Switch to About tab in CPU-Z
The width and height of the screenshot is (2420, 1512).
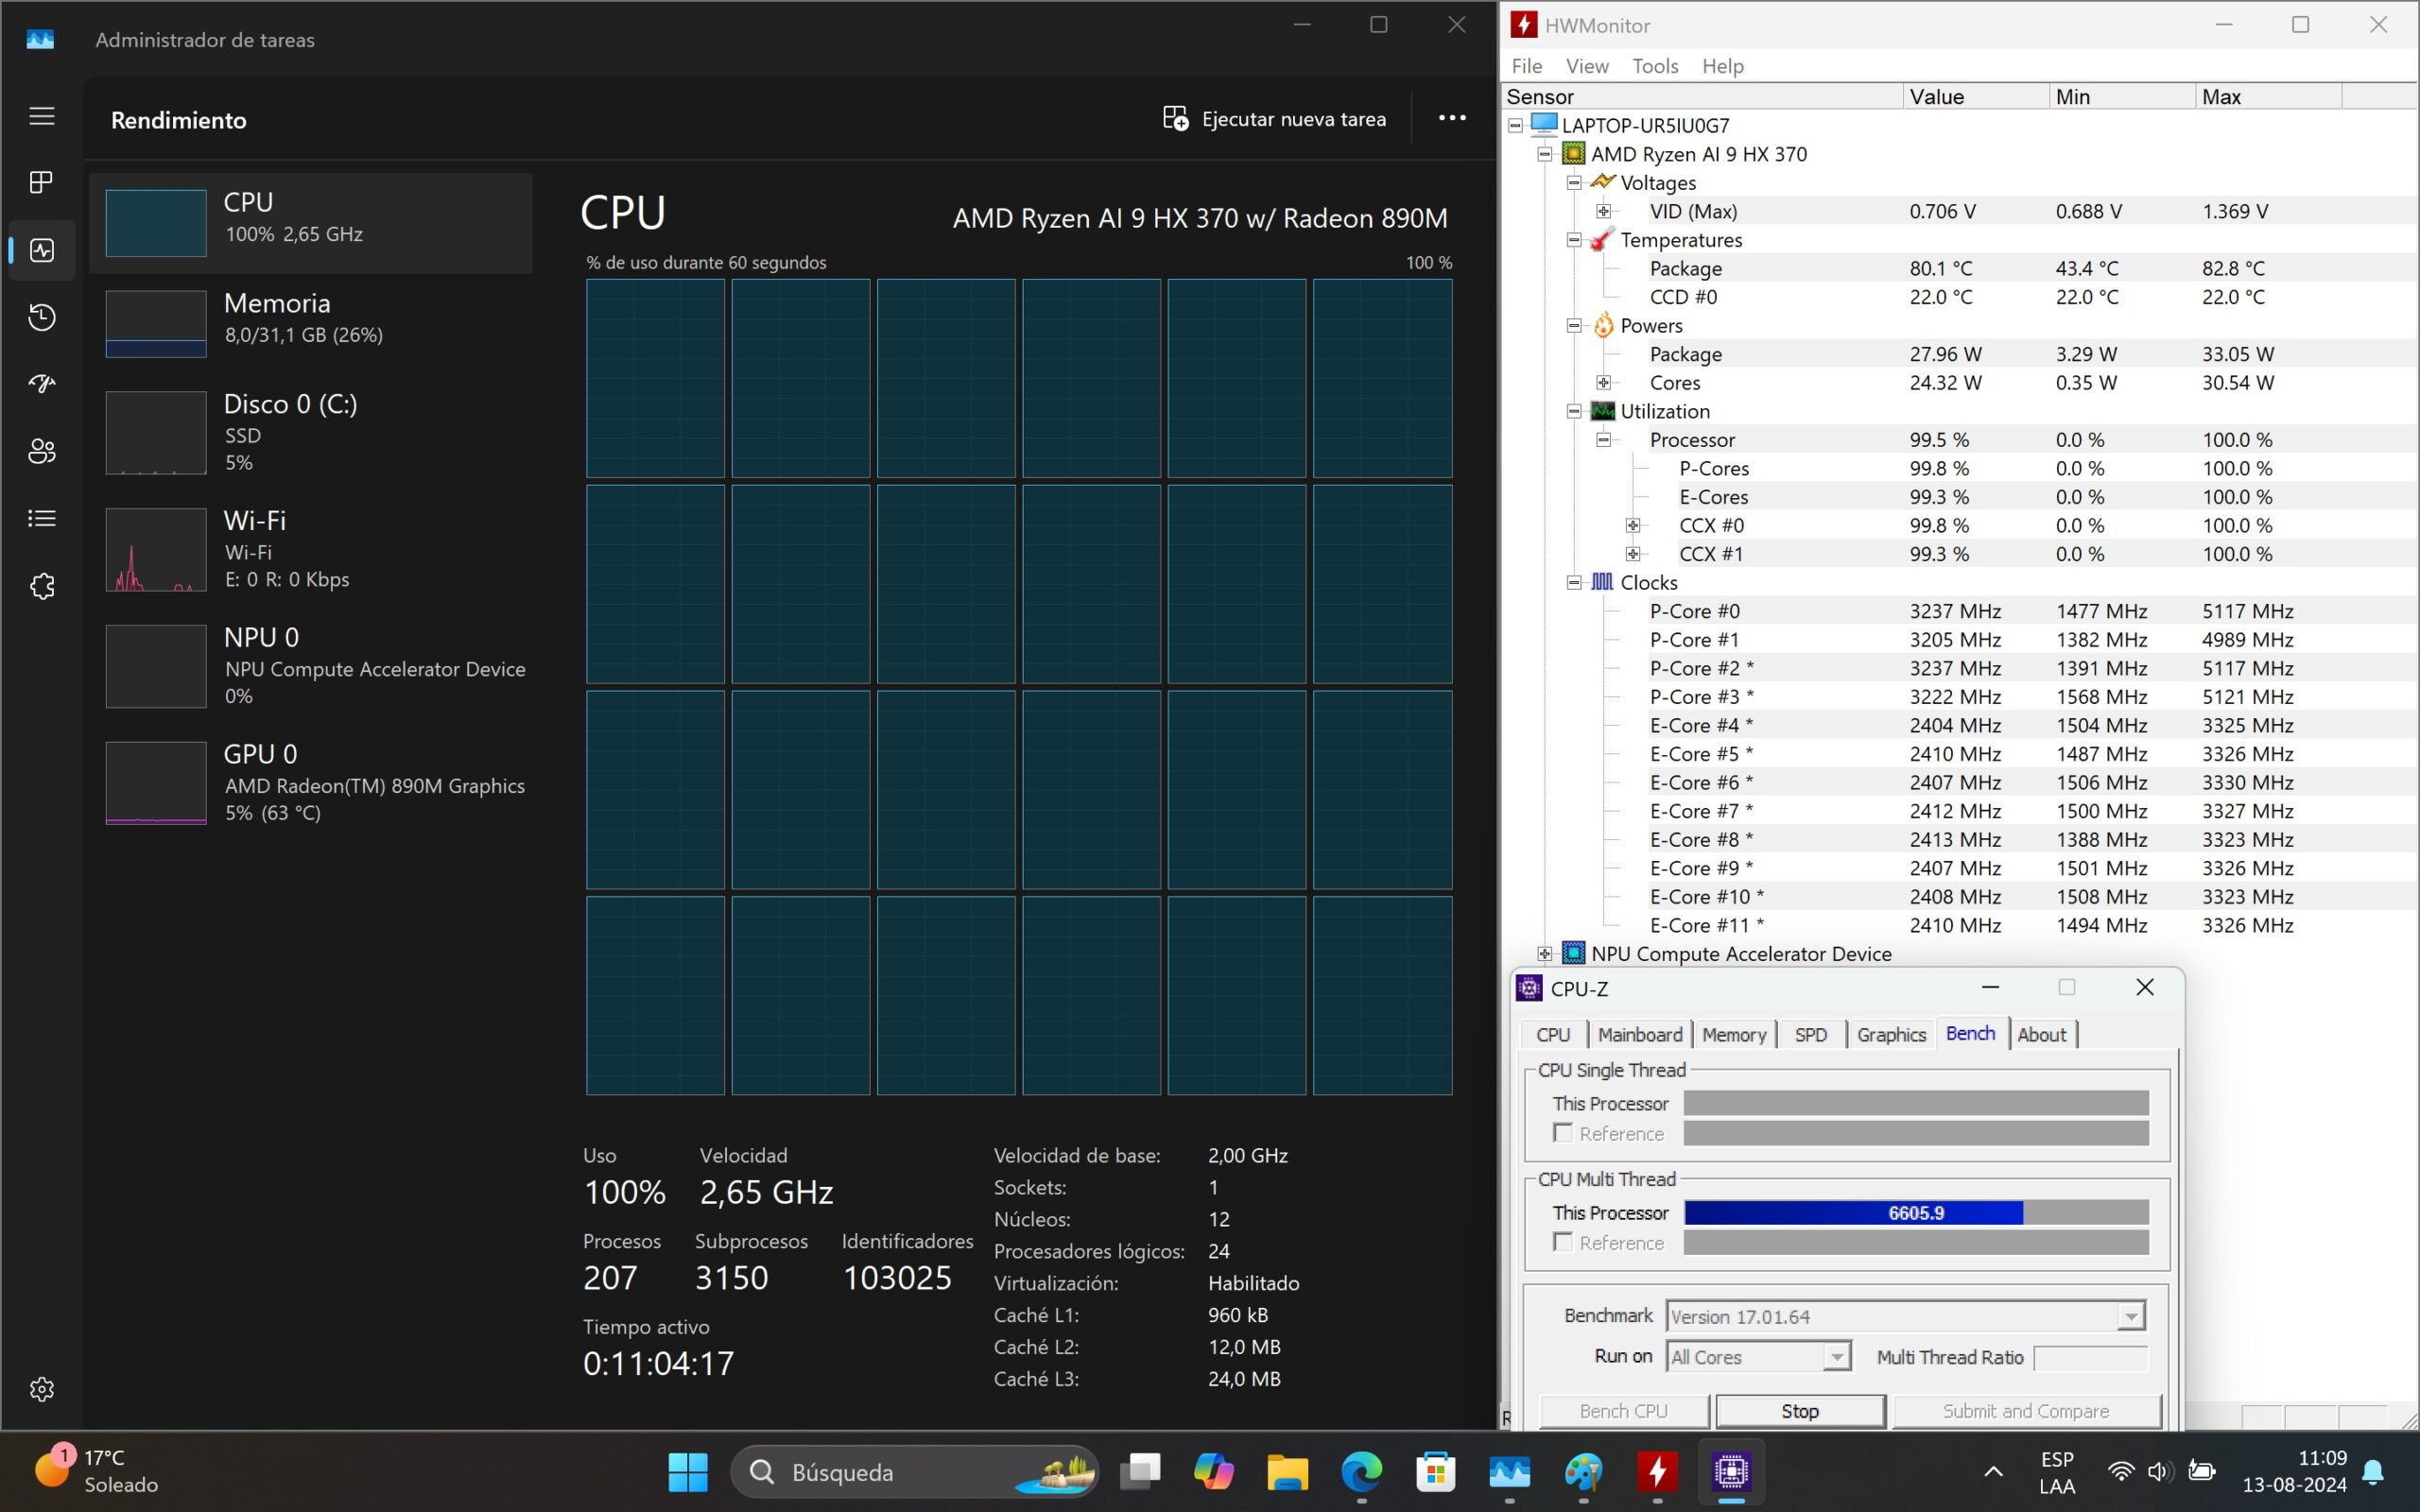point(2041,1035)
